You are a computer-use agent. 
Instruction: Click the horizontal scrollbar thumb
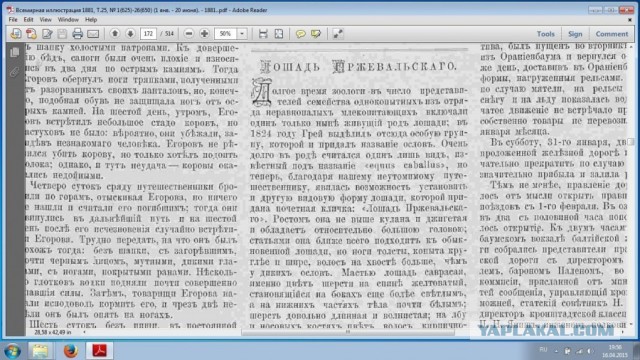pyautogui.click(x=348, y=332)
